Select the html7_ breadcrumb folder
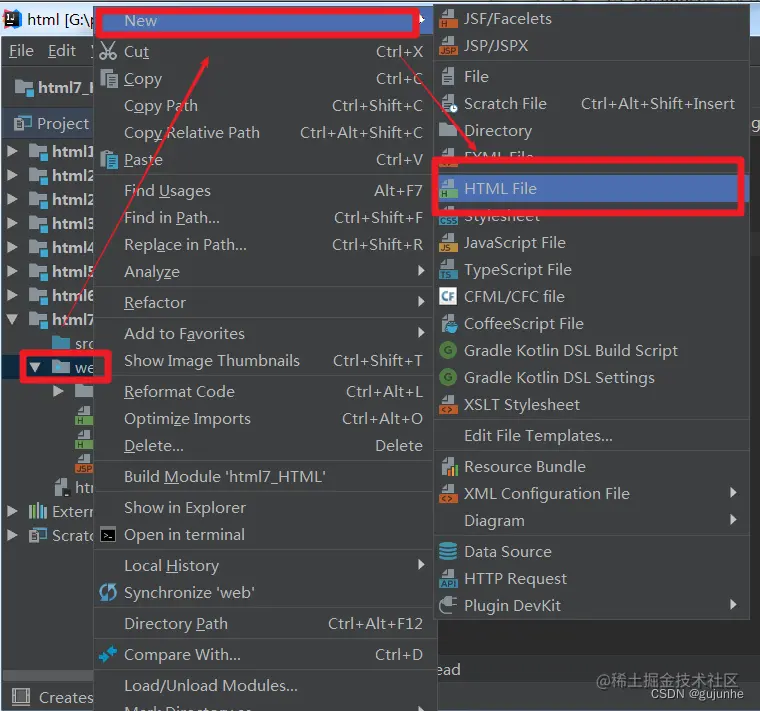This screenshot has width=760, height=711. (x=53, y=87)
